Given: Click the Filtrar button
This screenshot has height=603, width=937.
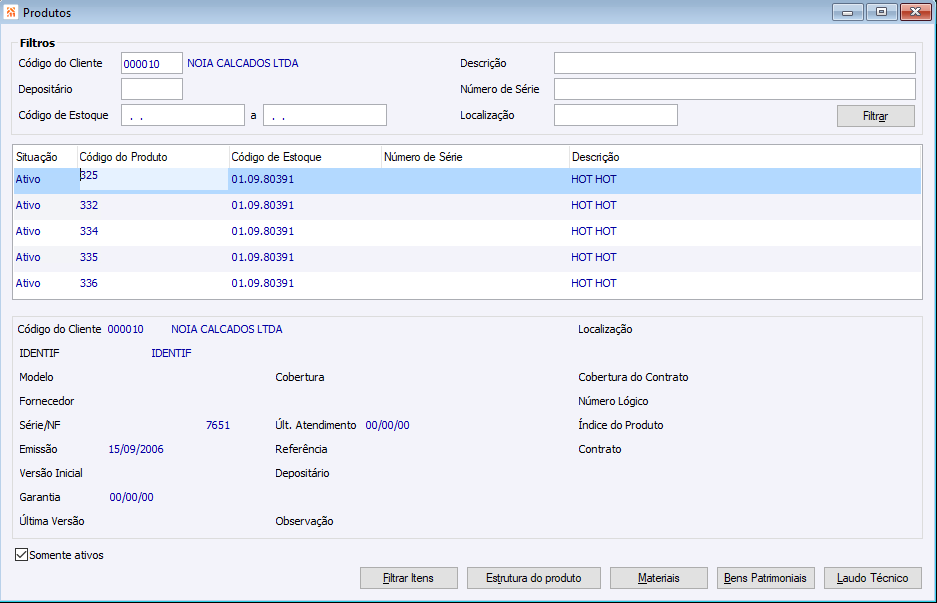Looking at the screenshot, I should click(x=875, y=116).
